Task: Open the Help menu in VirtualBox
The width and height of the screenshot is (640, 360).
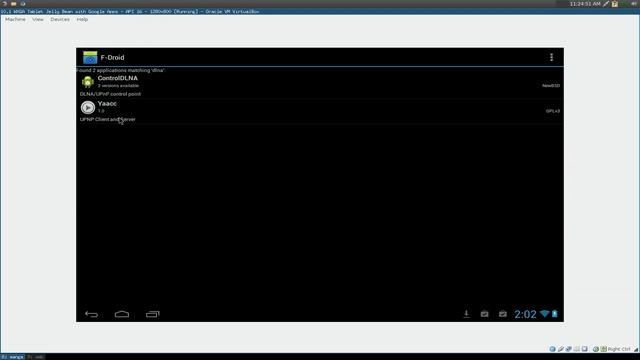Action: [x=82, y=19]
